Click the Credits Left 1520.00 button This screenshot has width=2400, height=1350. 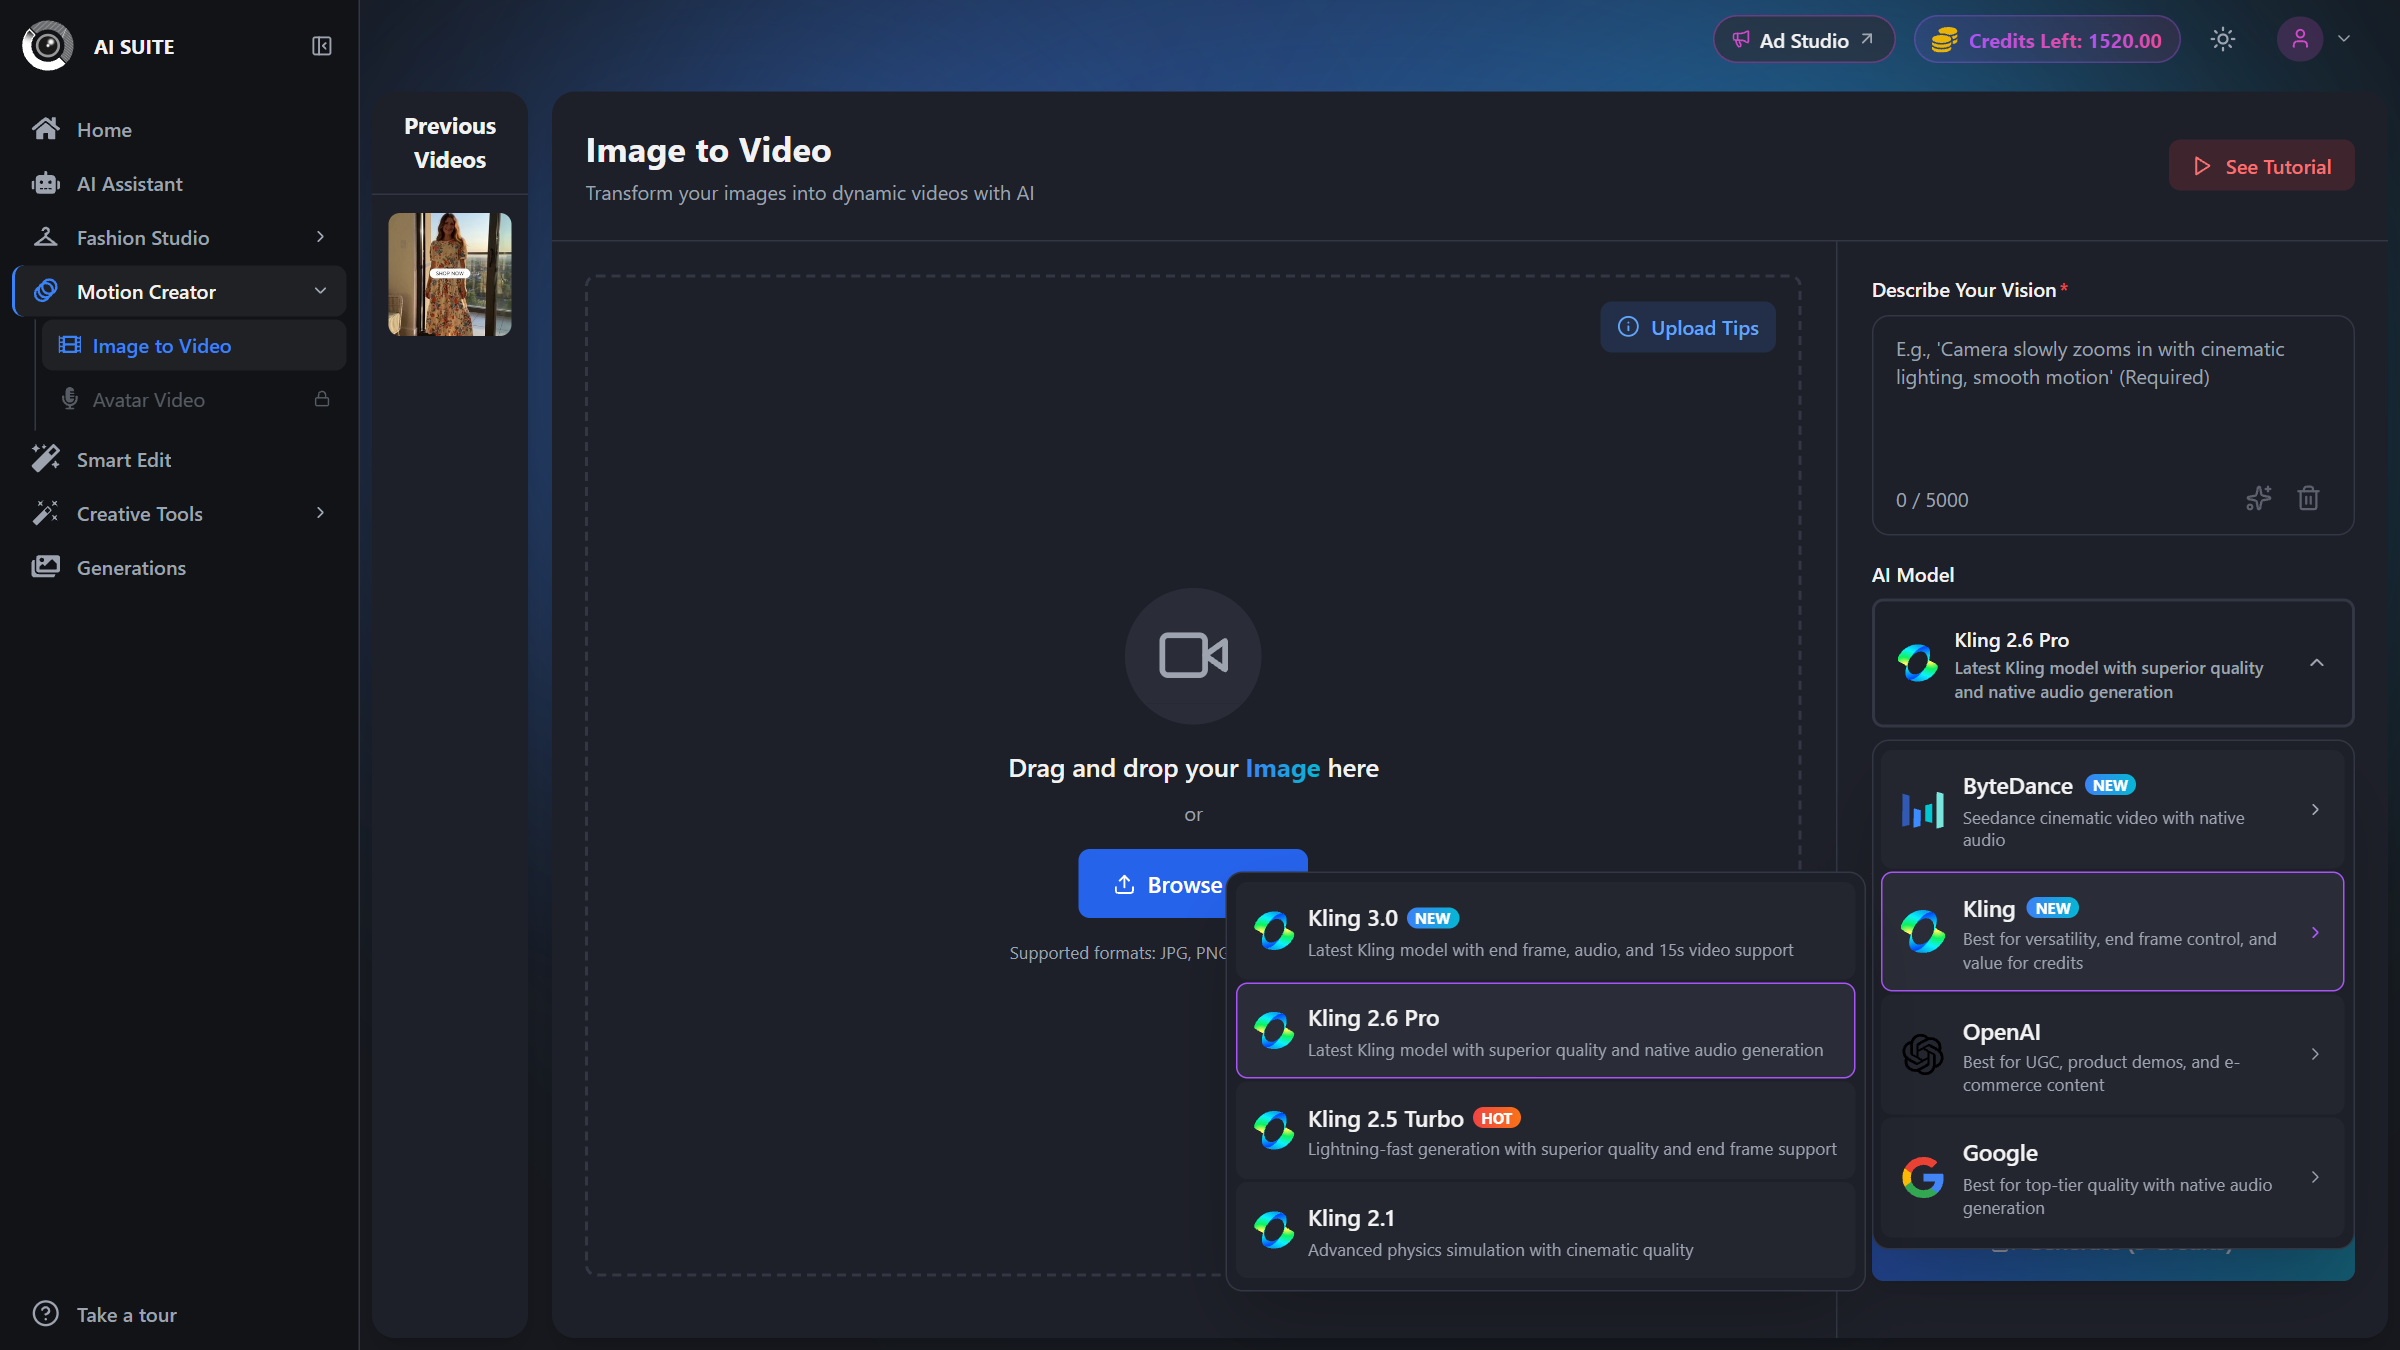pos(2047,40)
